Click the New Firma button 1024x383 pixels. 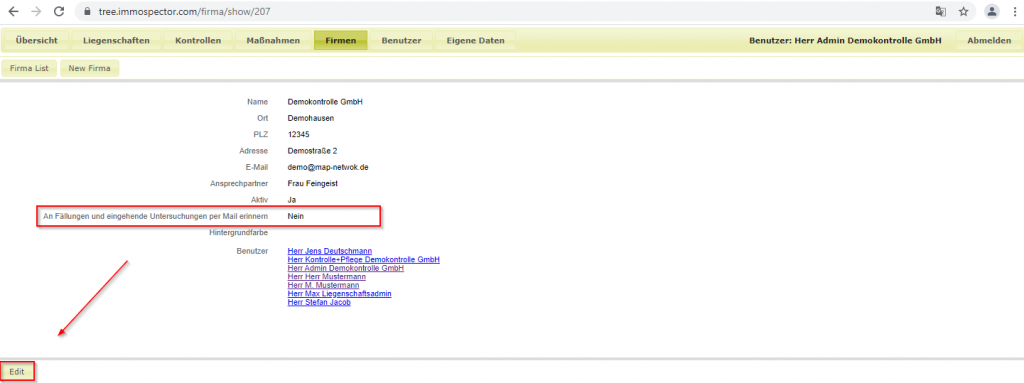89,68
